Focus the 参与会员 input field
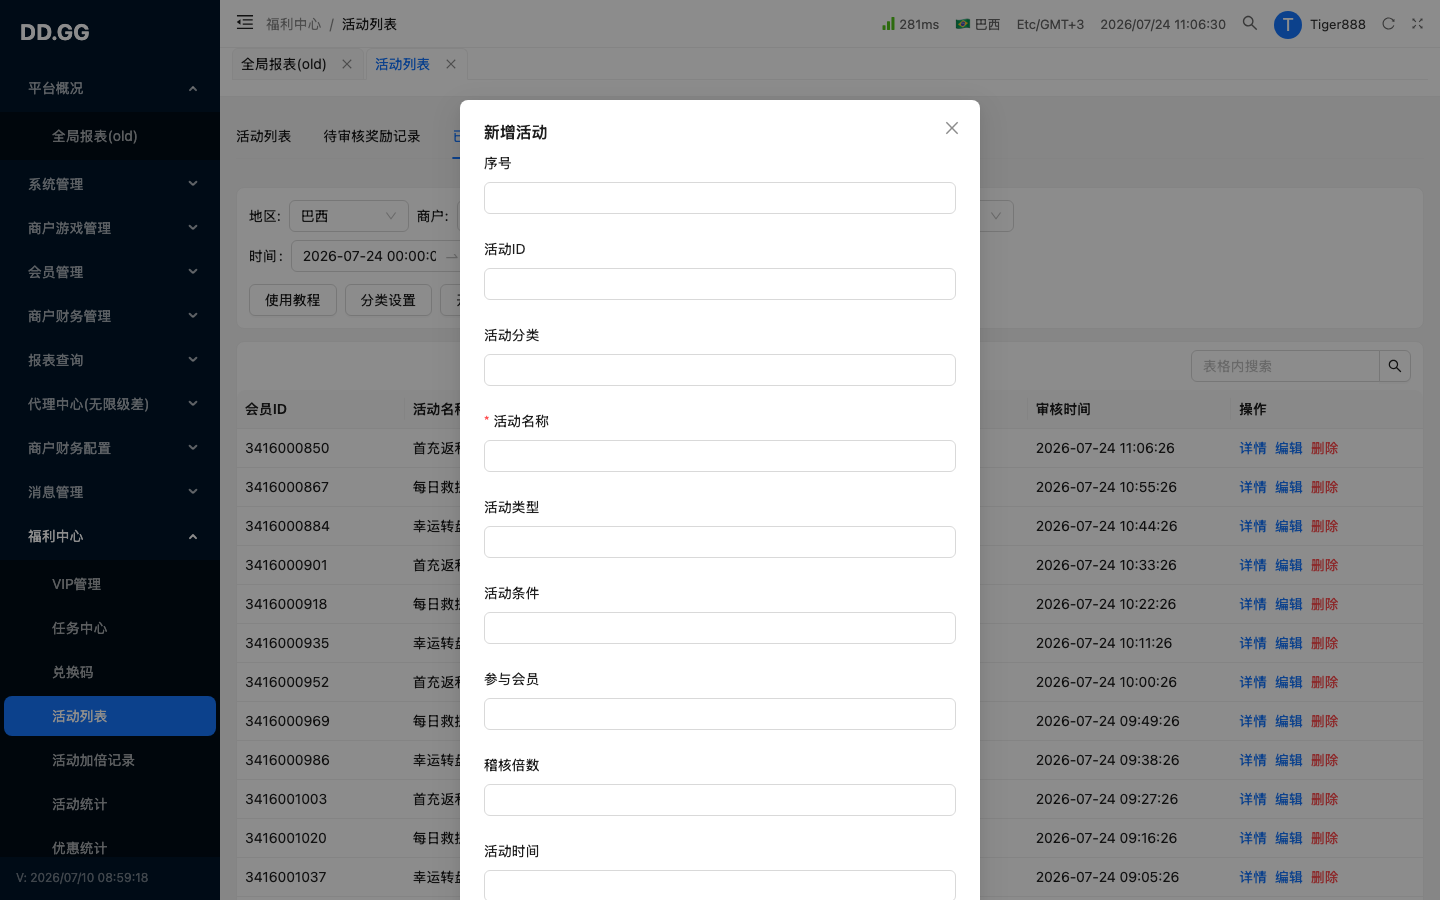Screen dimensions: 1440x900 [x=720, y=714]
